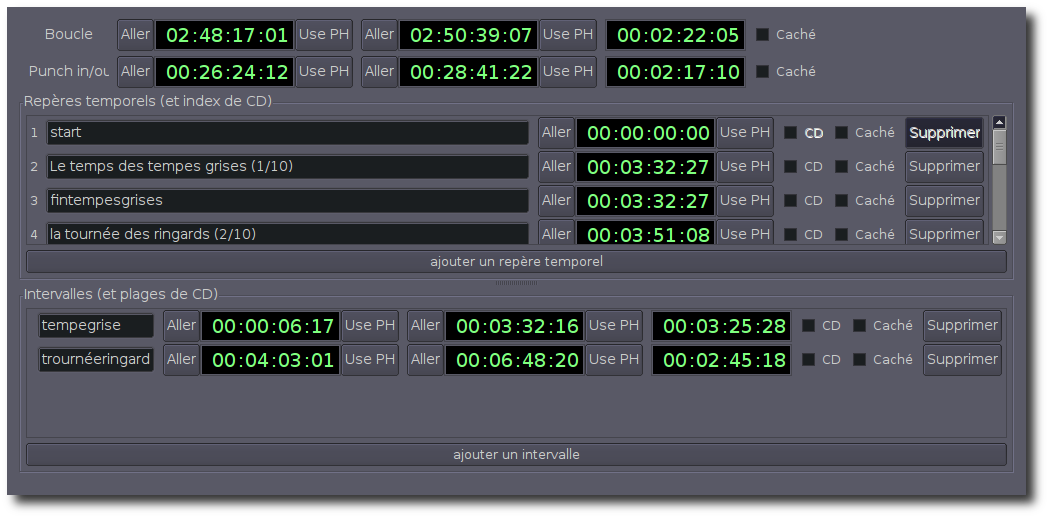Click Use PH next to 02:50:39:07
Screen dimensions: 1049x518
coord(568,35)
